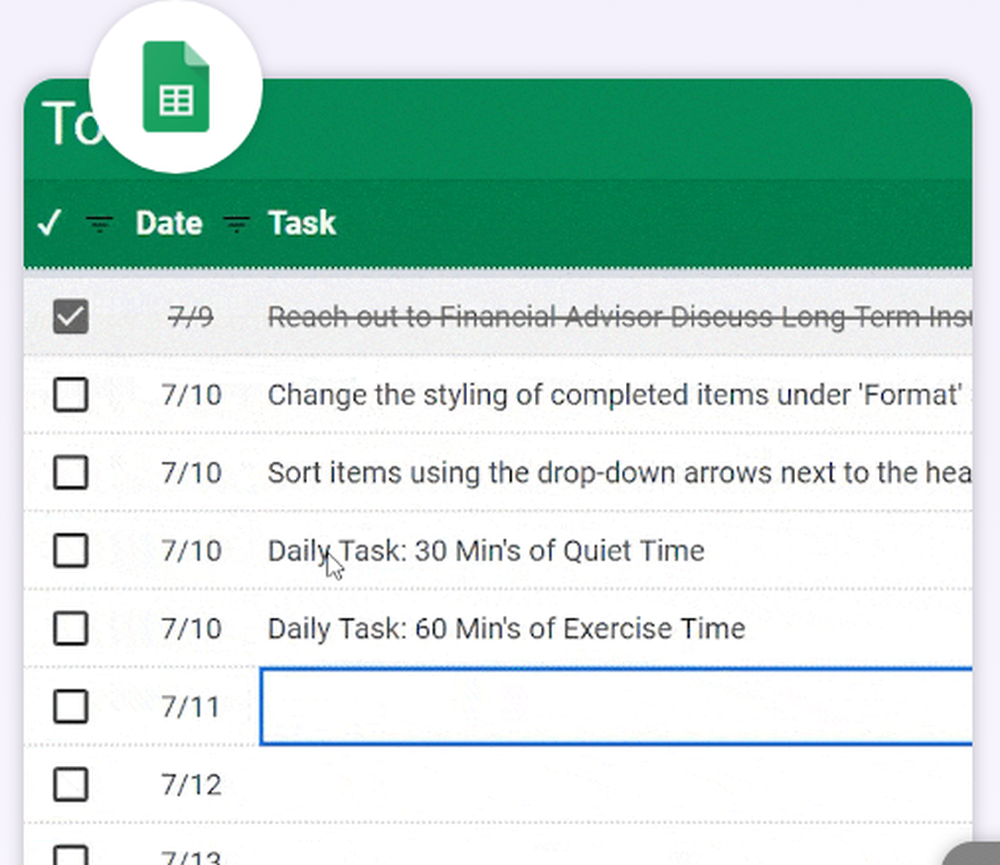Viewport: 1000px width, 865px height.
Task: Click the struck-through 7/9 date cell
Action: (x=190, y=318)
